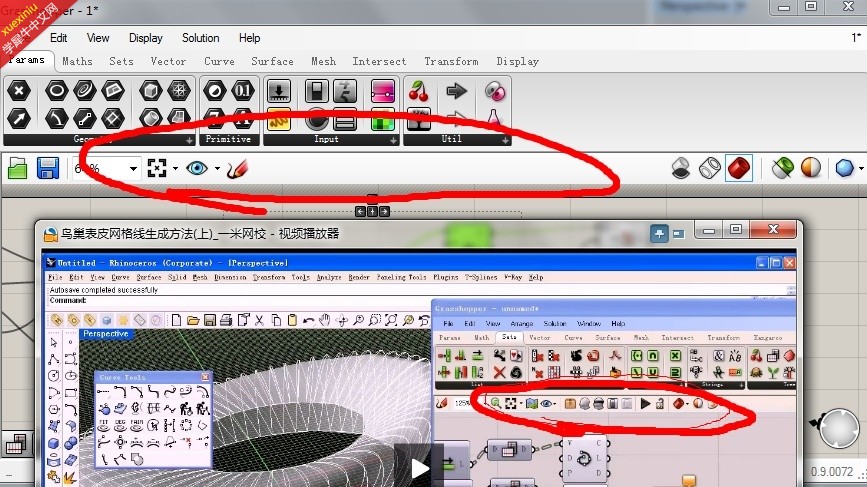The height and width of the screenshot is (487, 867).
Task: Click the Rhino Command input line
Action: click(420, 300)
